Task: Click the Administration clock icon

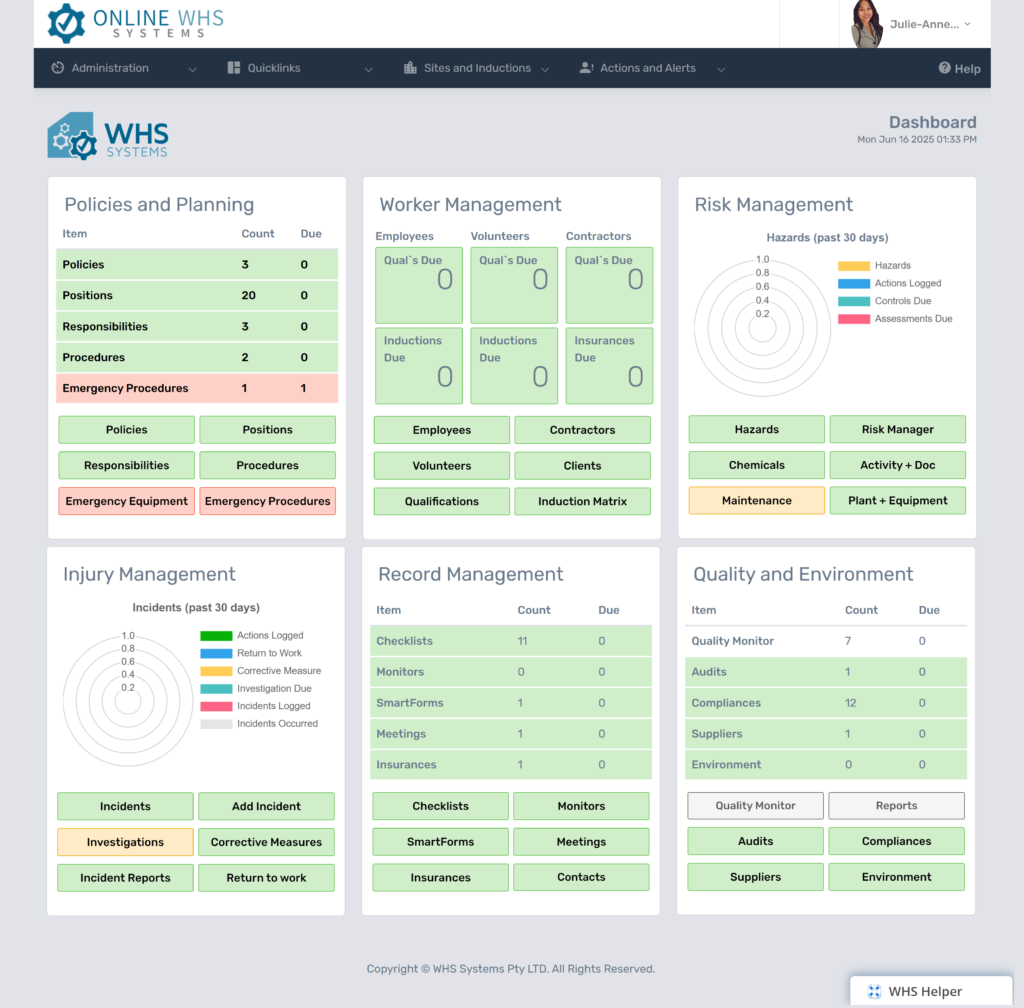Action: 58,68
